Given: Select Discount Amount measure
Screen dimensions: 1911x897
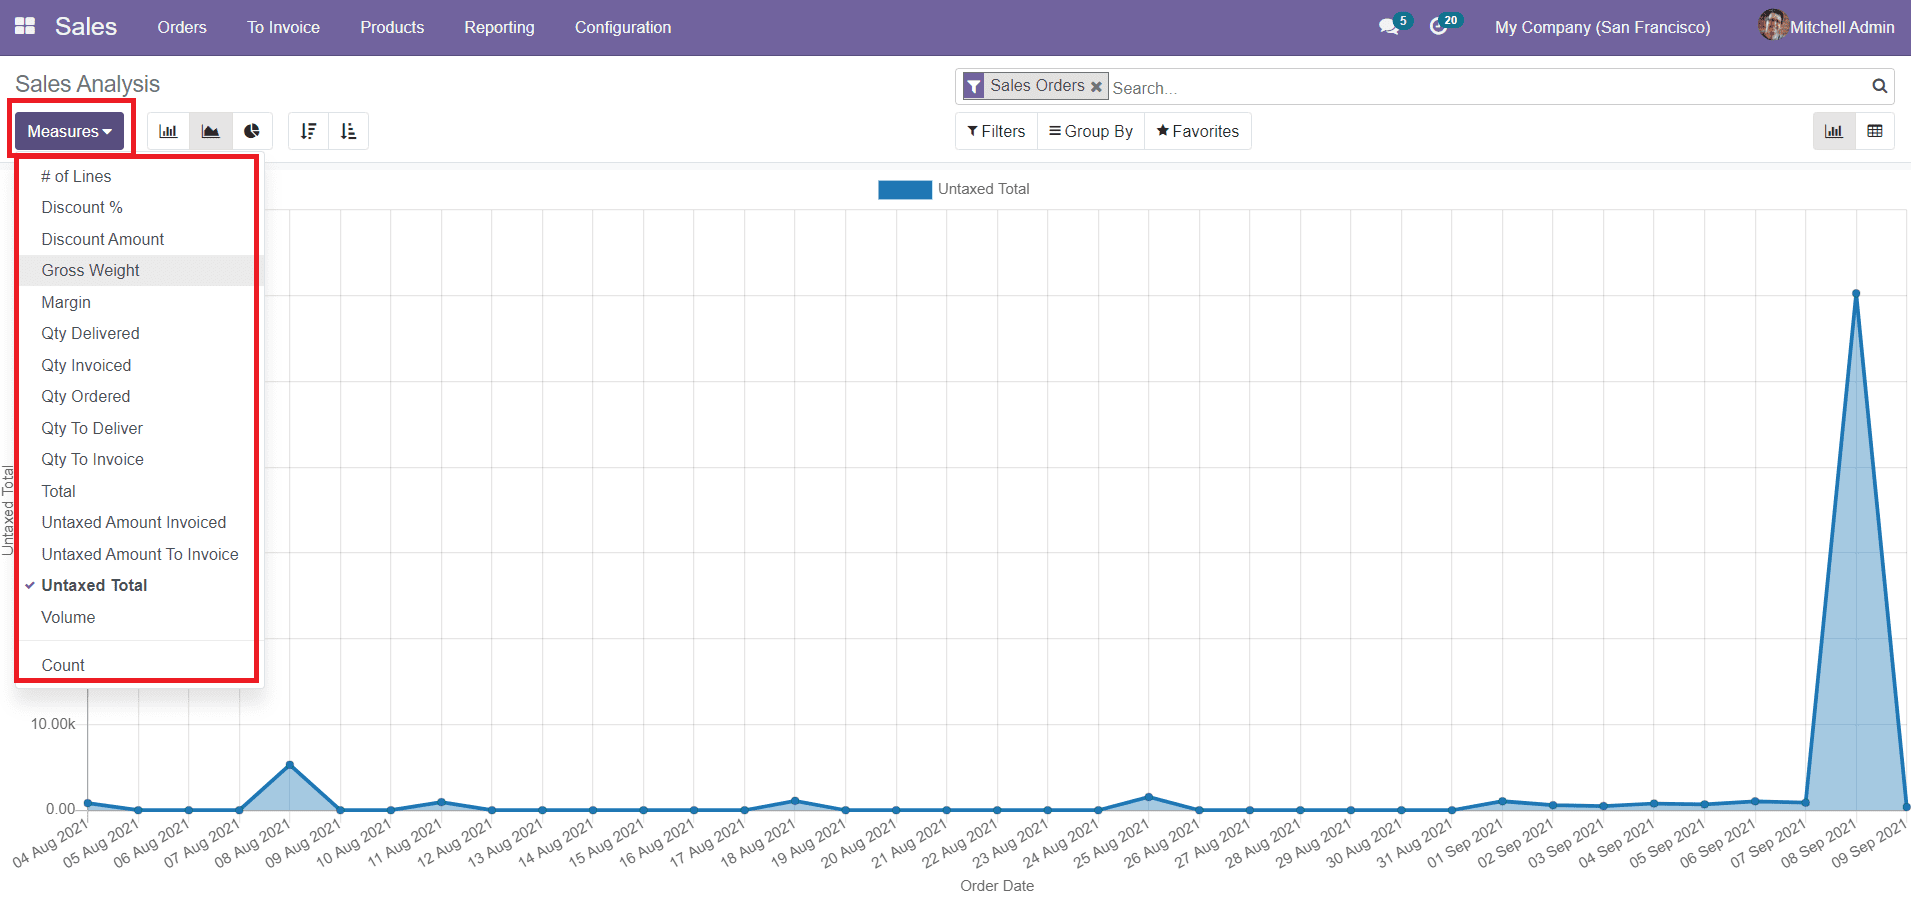Looking at the screenshot, I should point(140,239).
